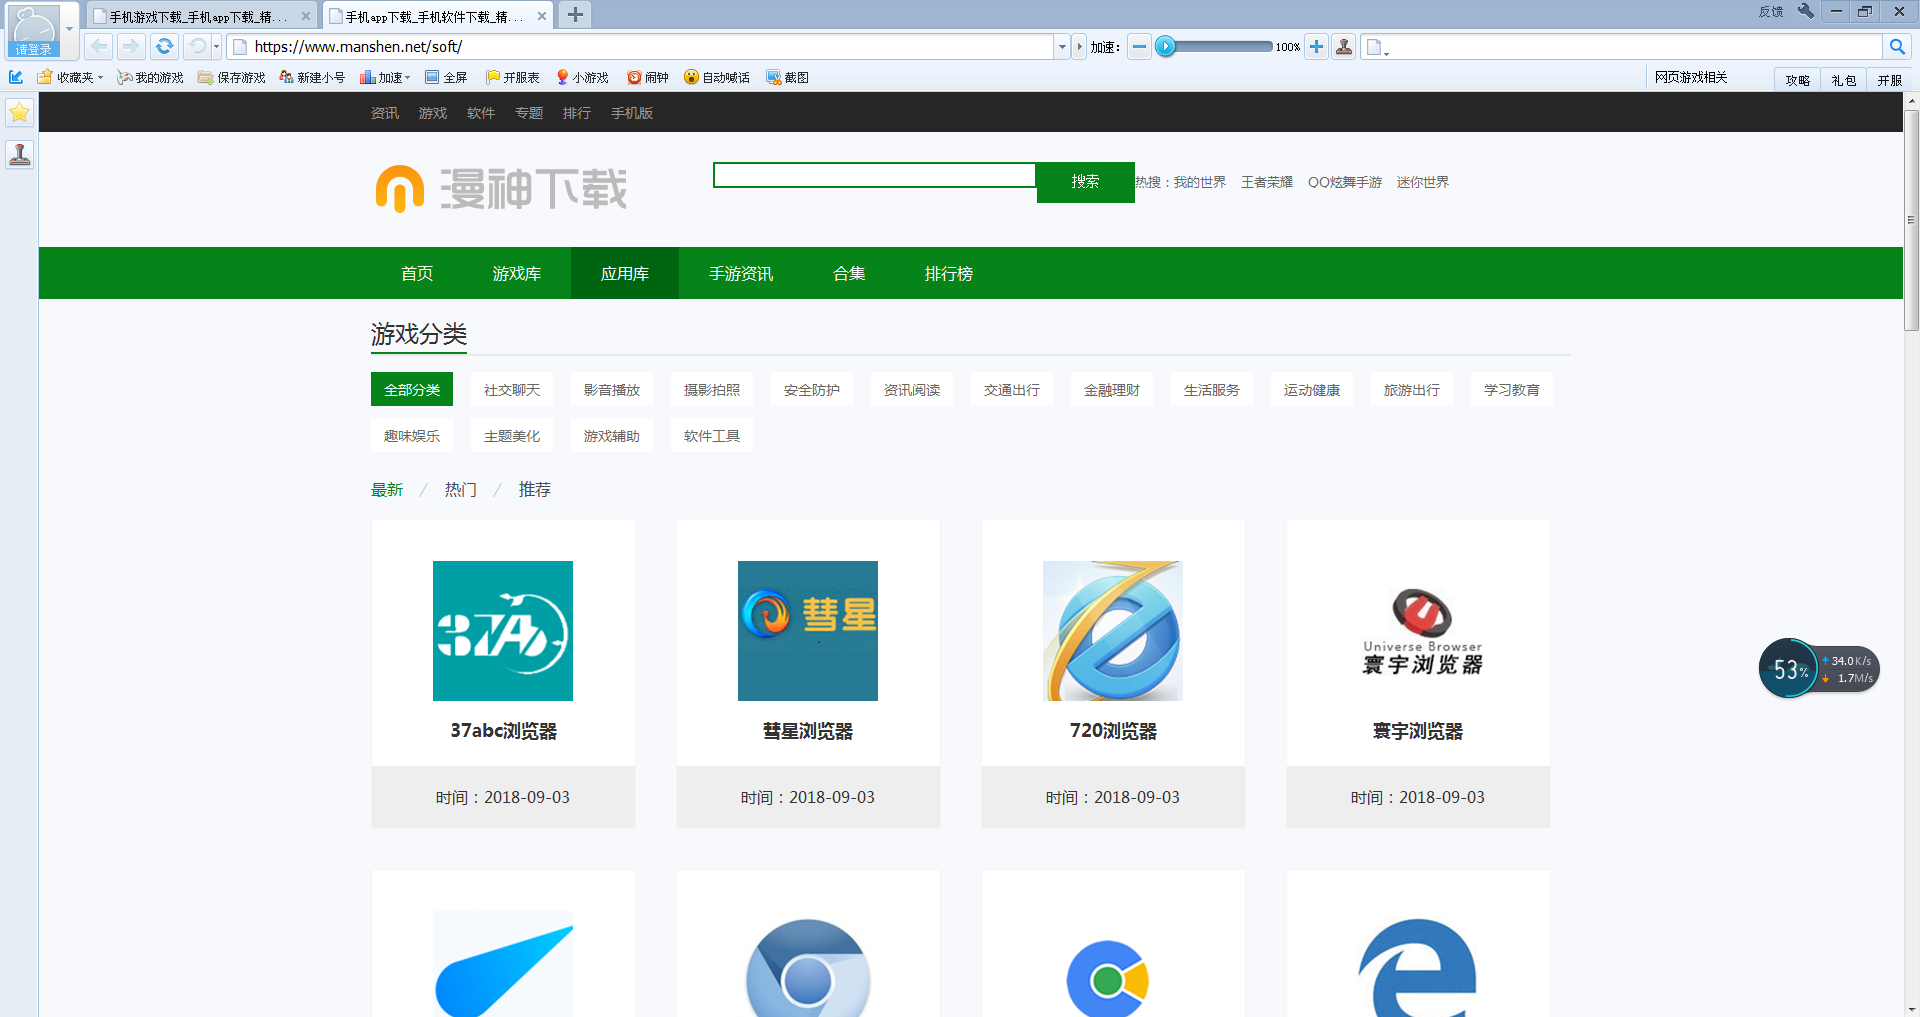
Task: Click the go arrow beside address bar
Action: [x=1079, y=46]
